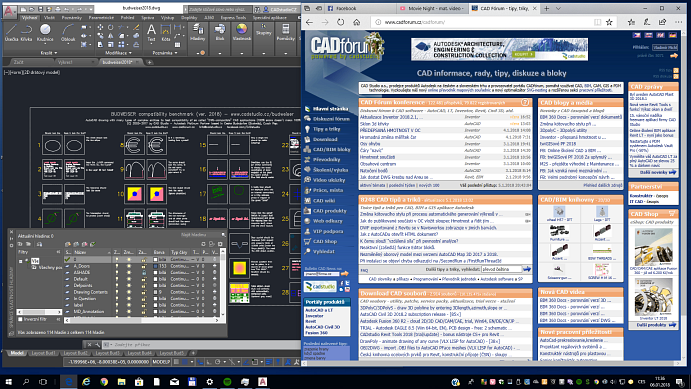The width and height of the screenshot is (691, 389).
Task: Switch to Layout Bud1 tab
Action: pyautogui.click(x=43, y=353)
